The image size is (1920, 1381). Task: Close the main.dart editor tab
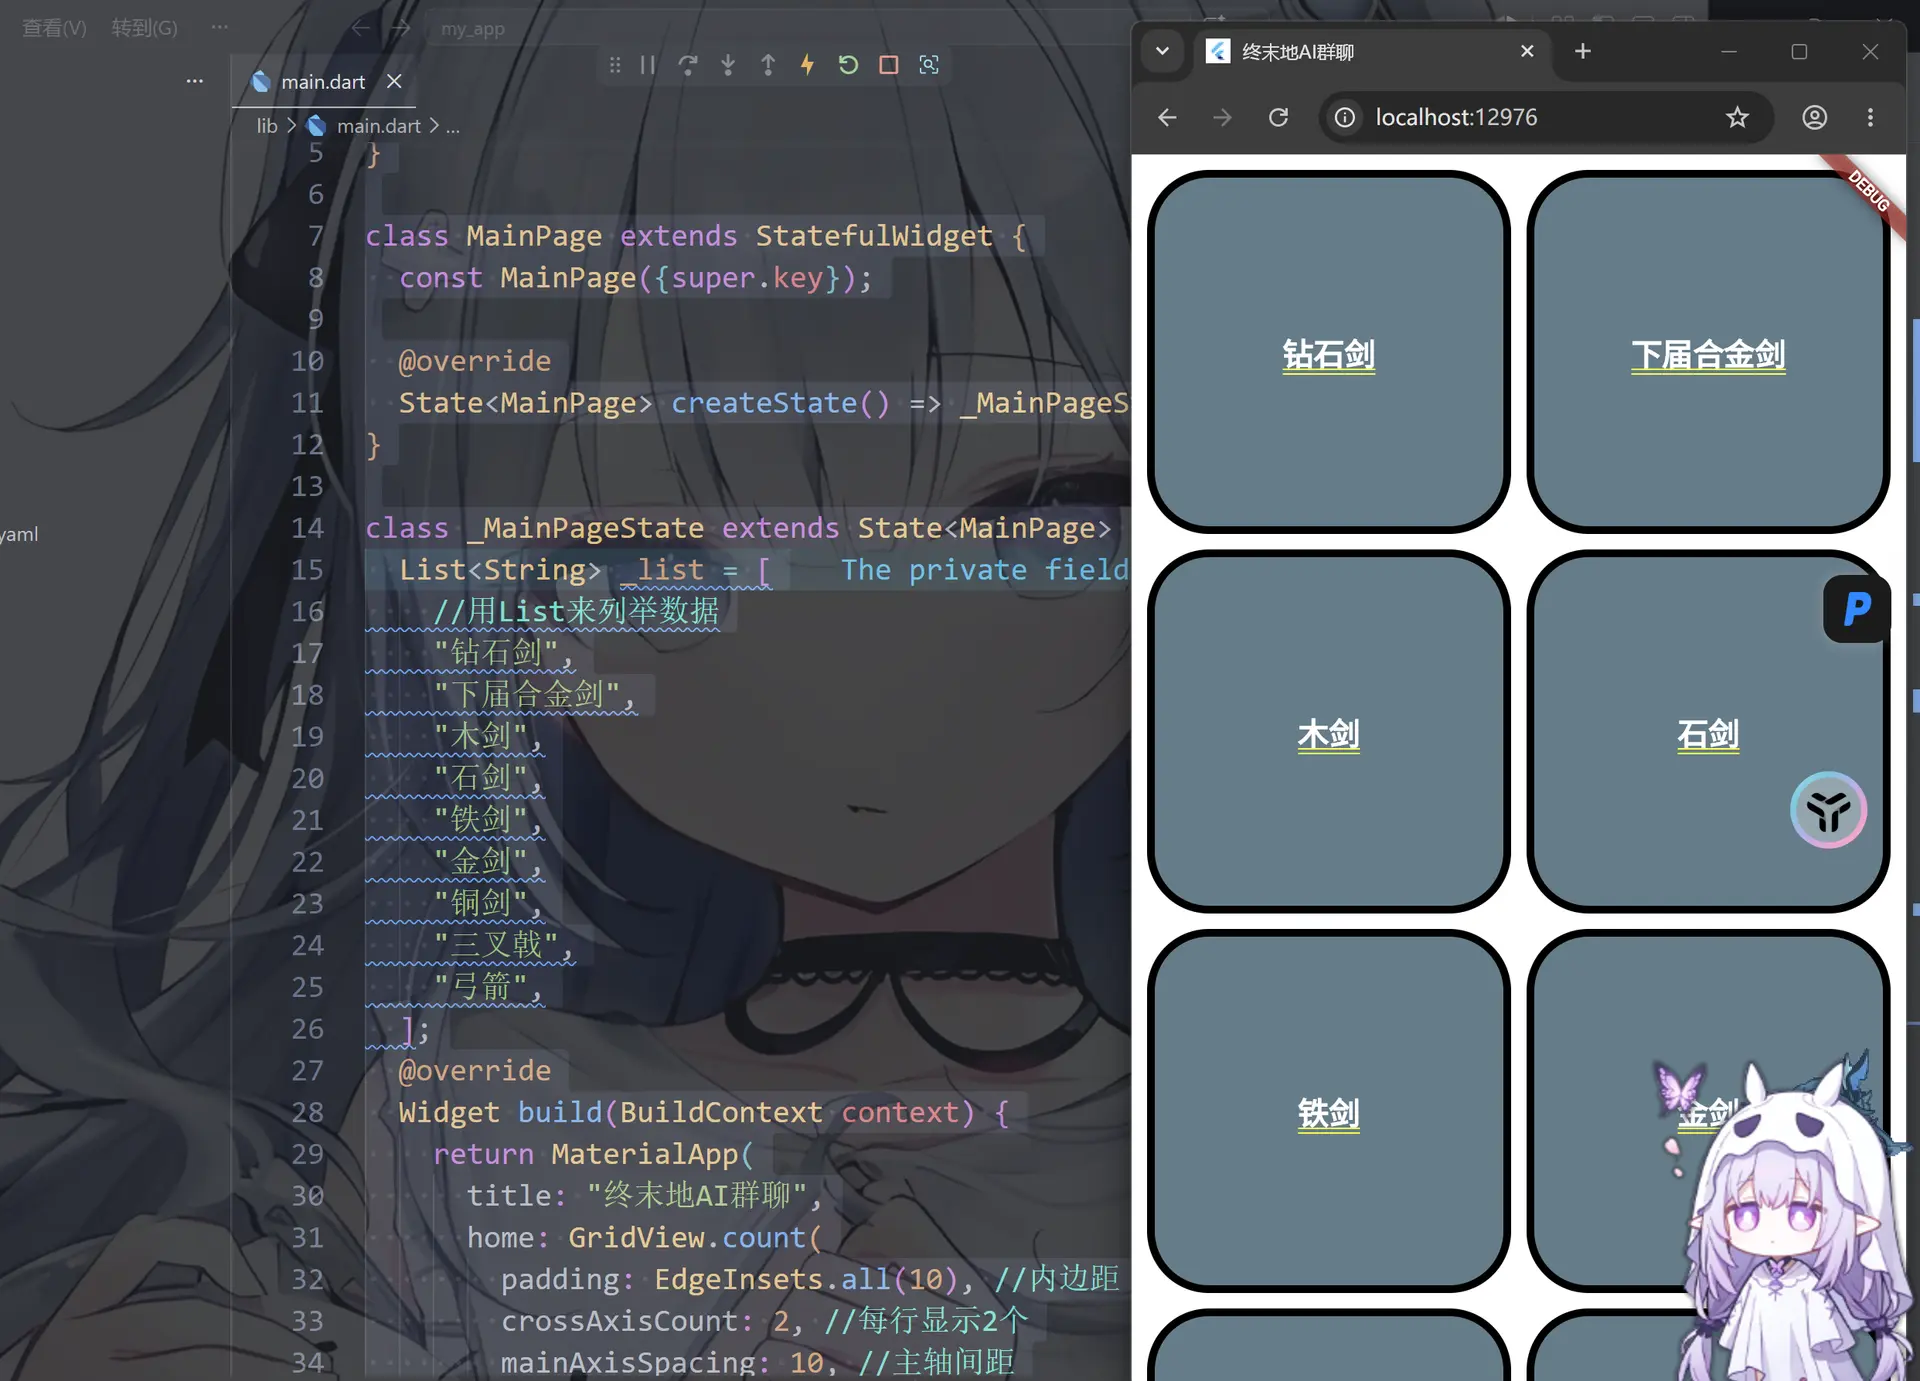point(395,81)
